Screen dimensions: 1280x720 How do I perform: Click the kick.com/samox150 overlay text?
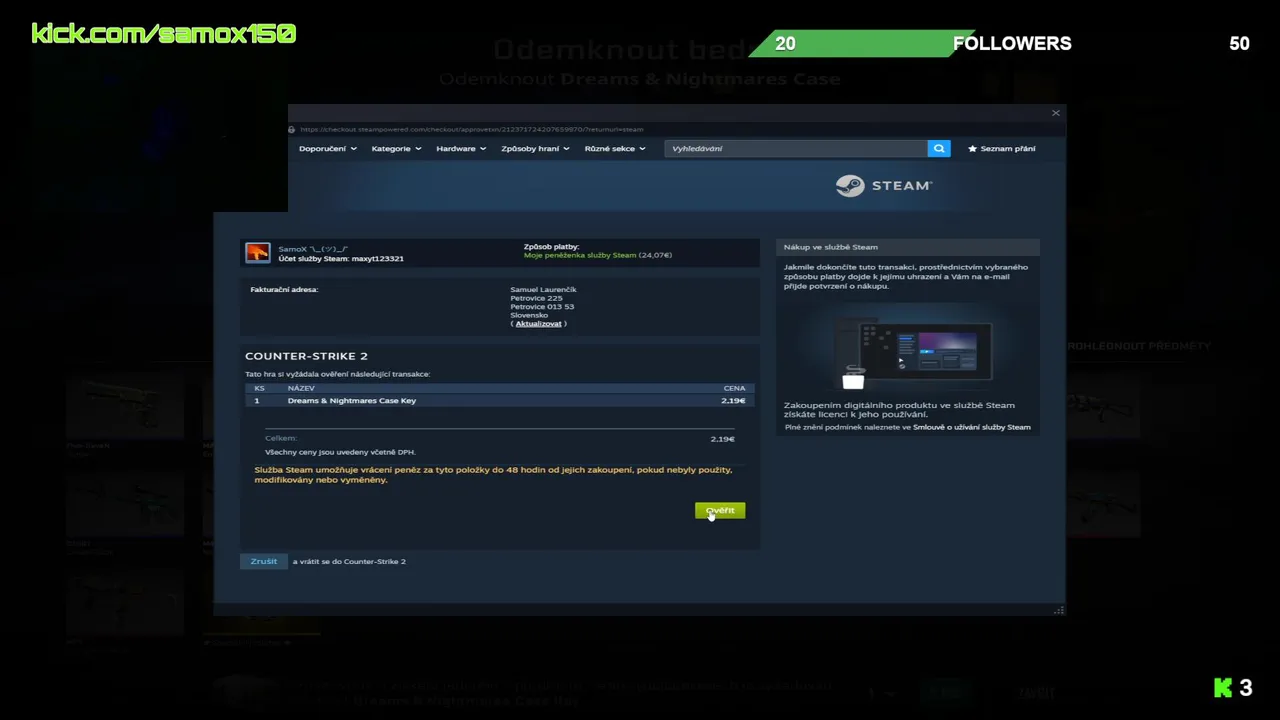[164, 34]
